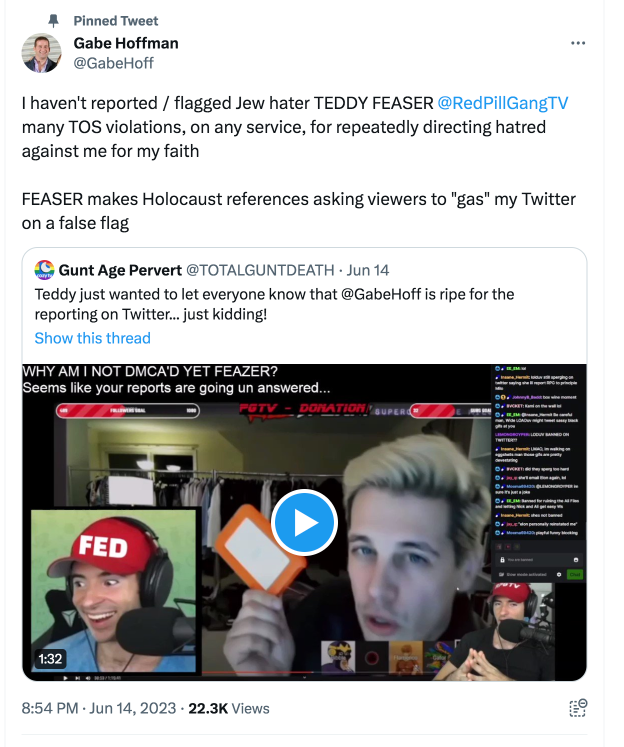Image resolution: width=624 pixels, height=747 pixels.
Task: Click the pinned tweet pin icon
Action: pos(53,20)
